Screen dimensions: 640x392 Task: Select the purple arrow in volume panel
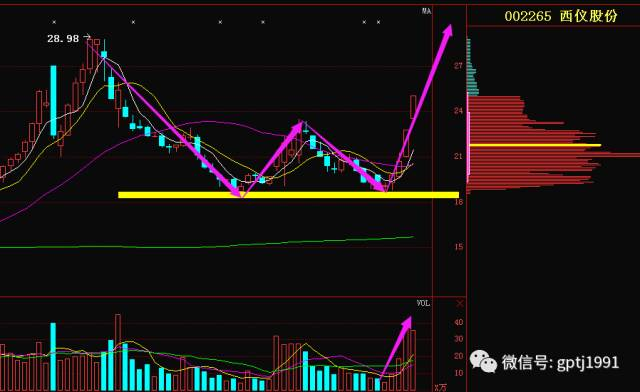(x=396, y=348)
